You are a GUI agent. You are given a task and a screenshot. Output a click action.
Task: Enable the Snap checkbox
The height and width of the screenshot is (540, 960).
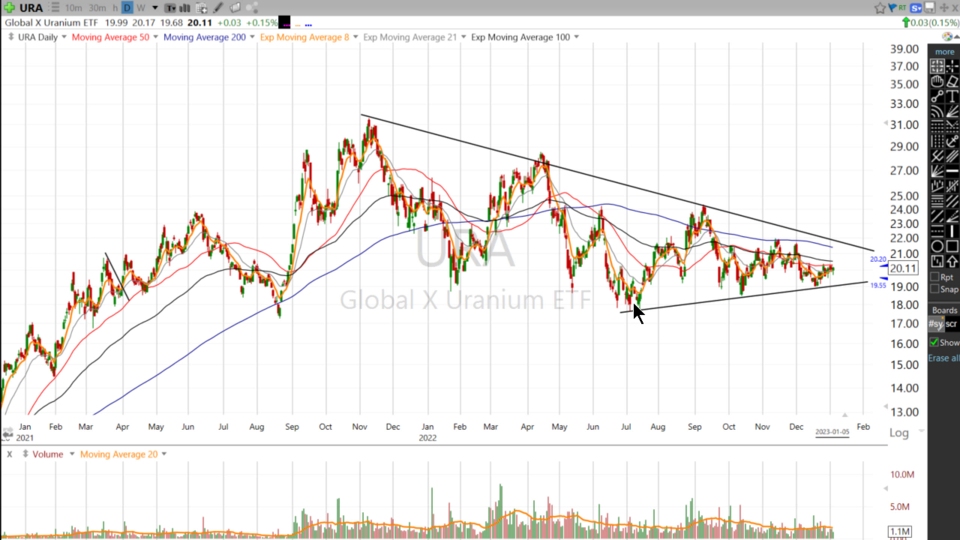(x=934, y=289)
